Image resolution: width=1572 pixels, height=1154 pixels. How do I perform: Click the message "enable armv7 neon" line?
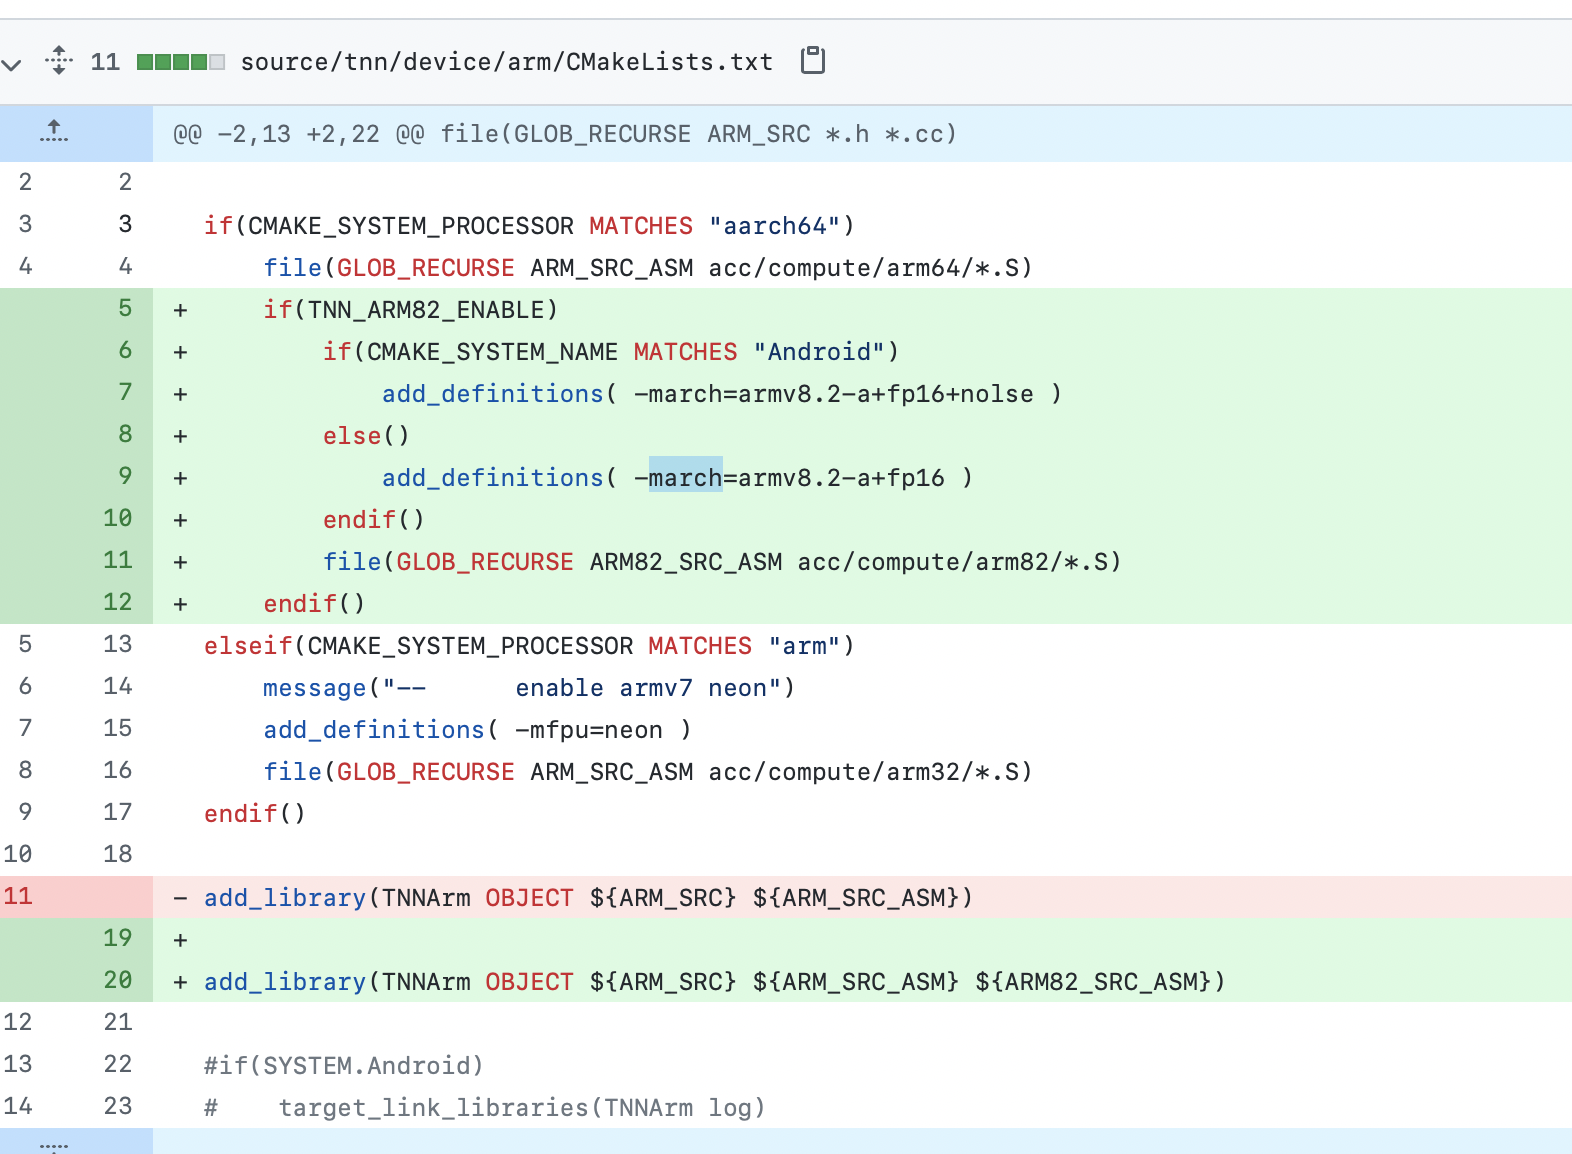529,688
